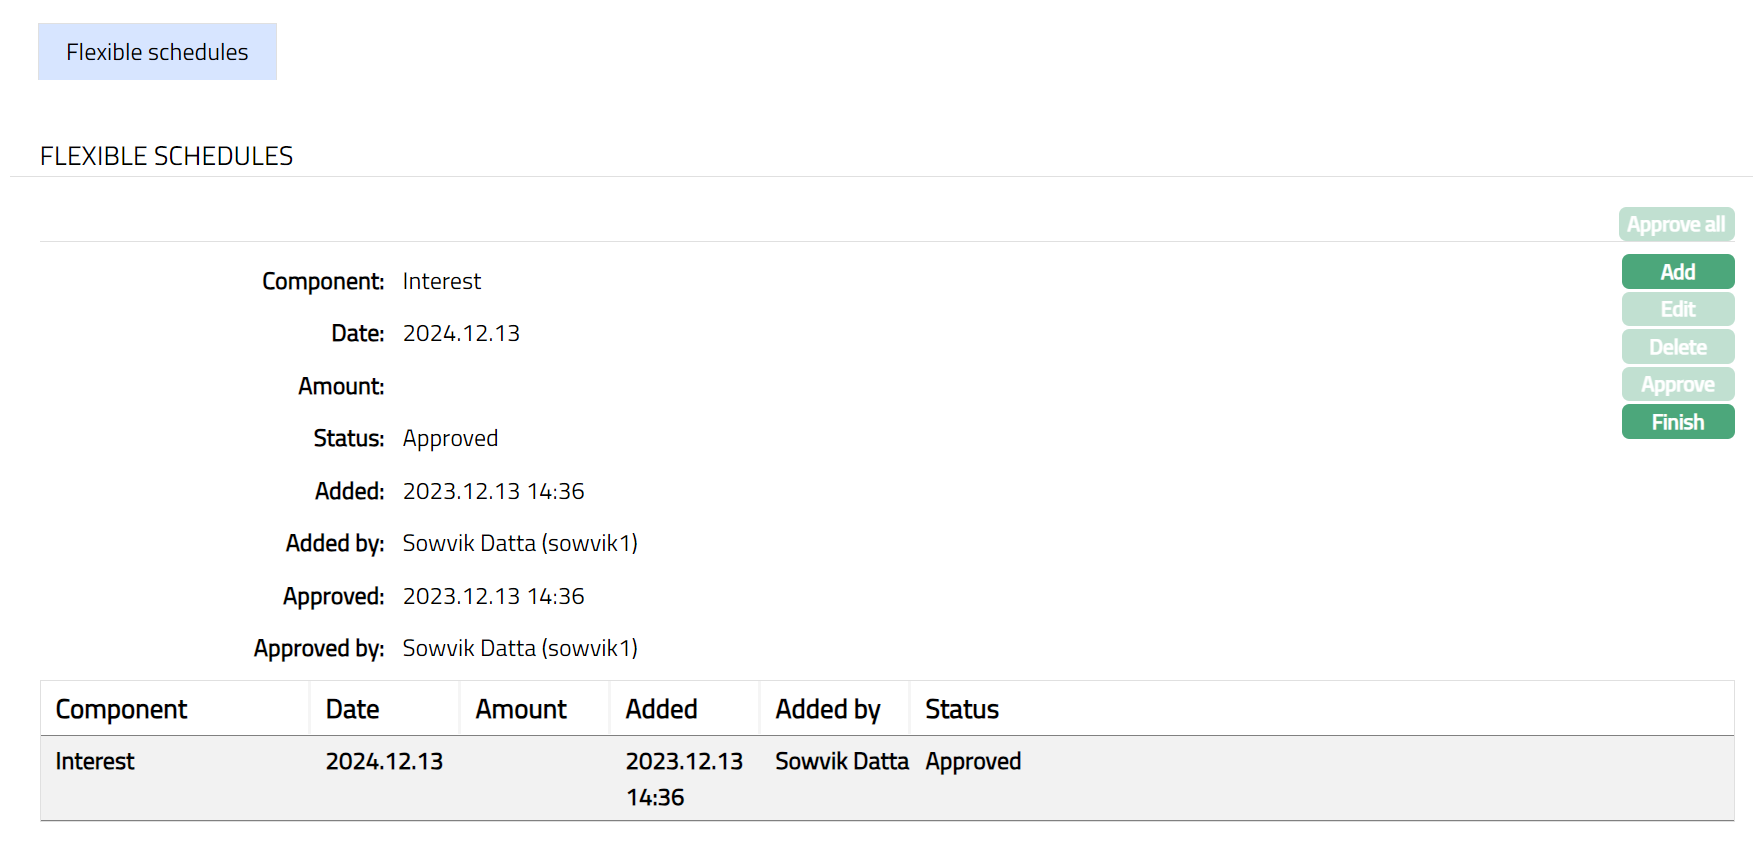
Task: Click the Added by column header
Action: click(x=827, y=709)
